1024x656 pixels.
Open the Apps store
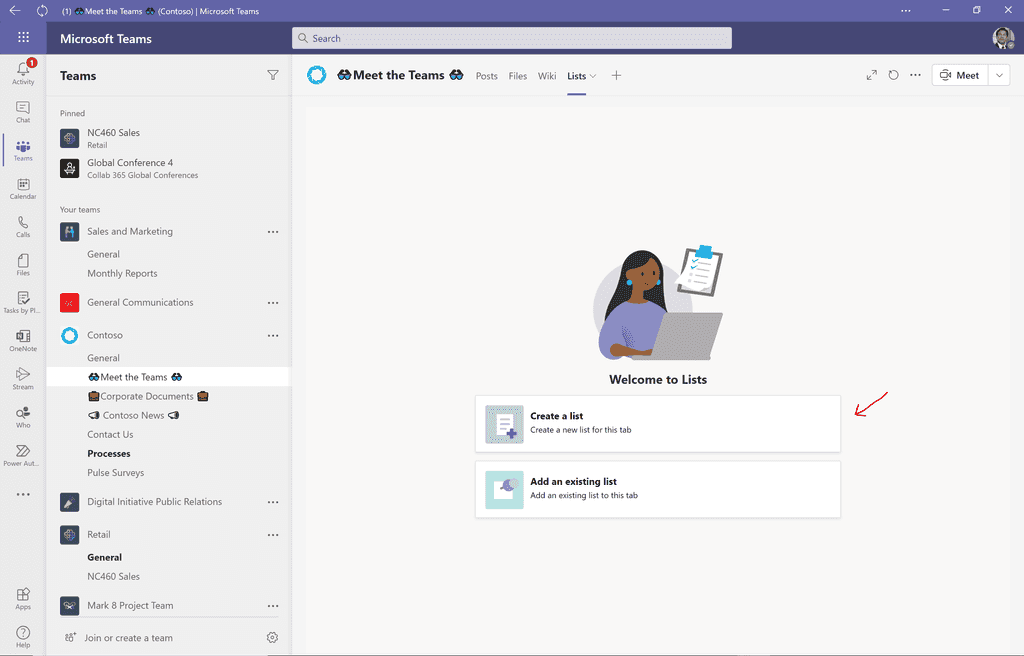point(23,599)
